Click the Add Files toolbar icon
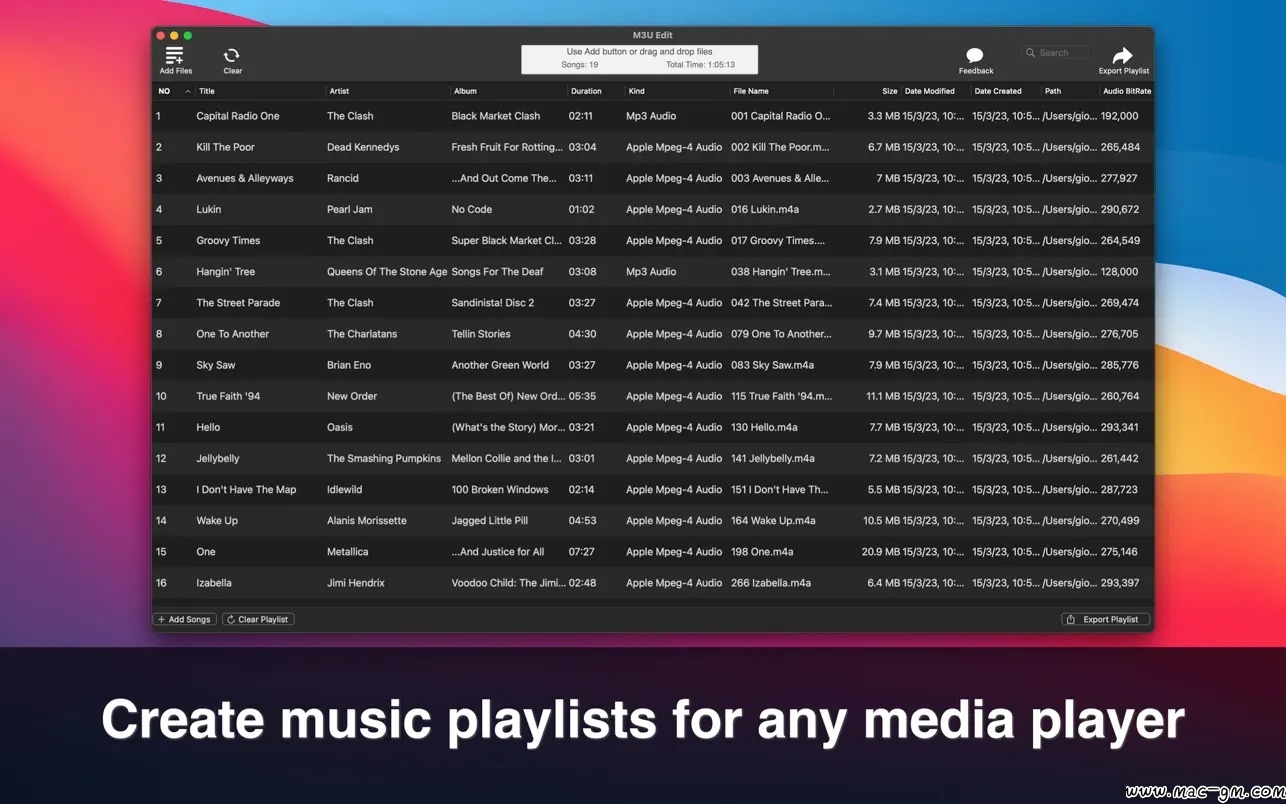 coord(175,55)
